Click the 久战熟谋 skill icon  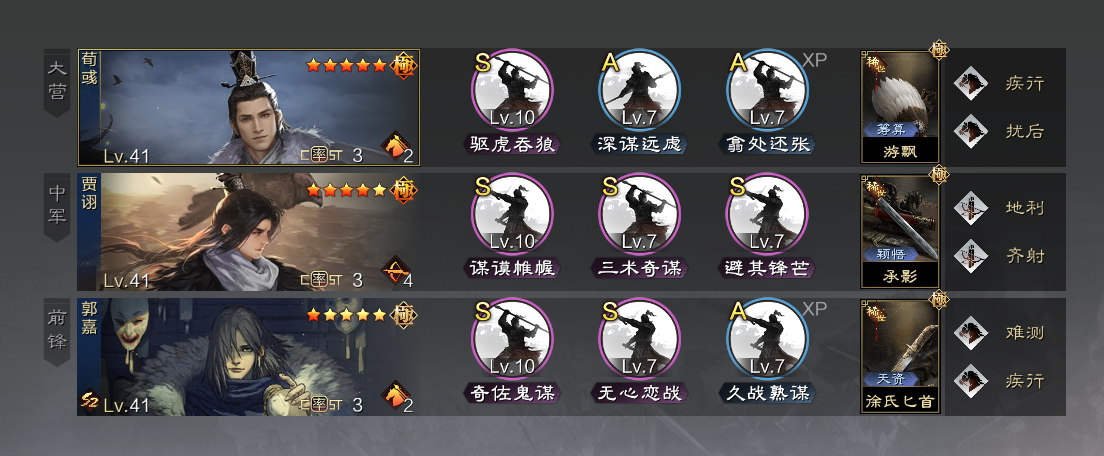tap(767, 339)
